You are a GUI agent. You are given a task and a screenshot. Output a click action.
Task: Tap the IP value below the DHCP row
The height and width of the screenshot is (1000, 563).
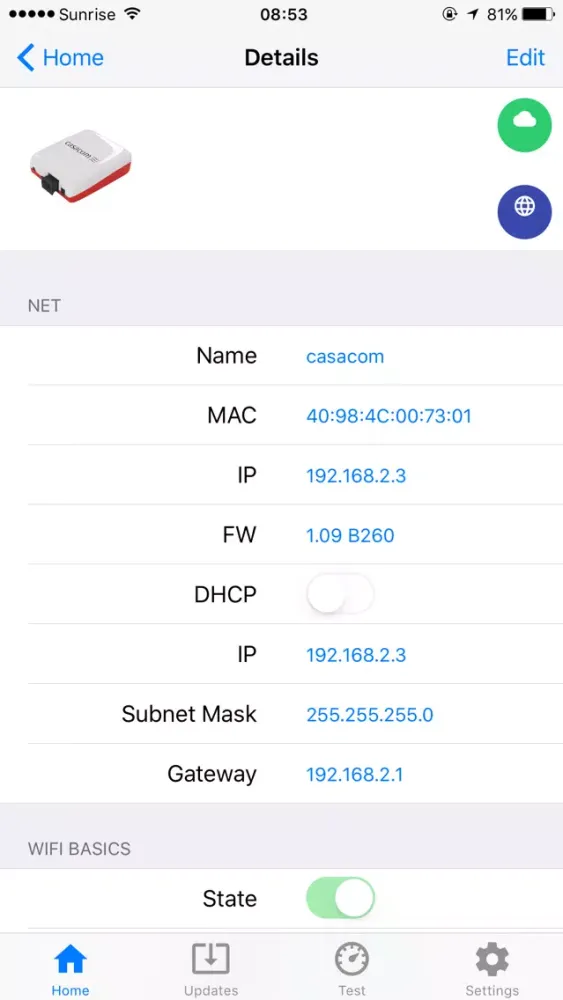click(356, 655)
